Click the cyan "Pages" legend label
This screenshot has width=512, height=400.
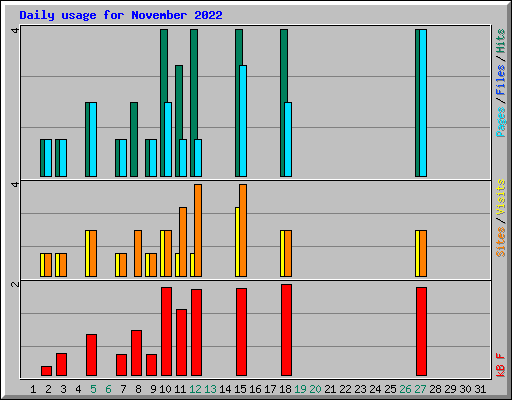pos(500,122)
